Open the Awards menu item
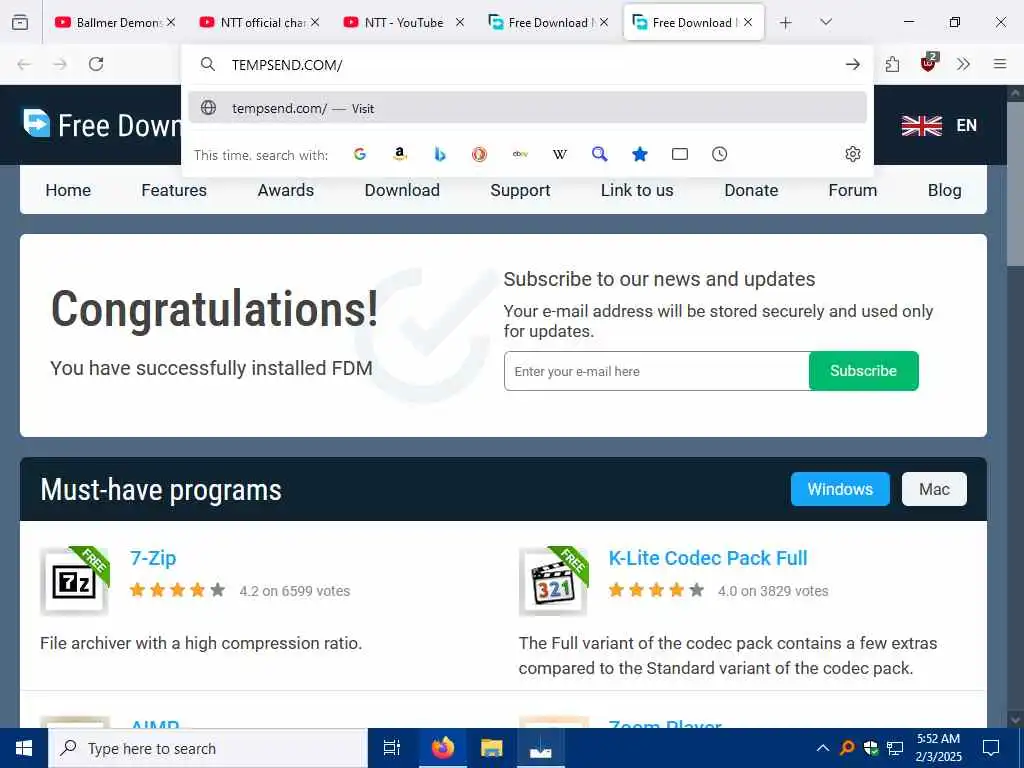Viewport: 1024px width, 768px height. [x=285, y=190]
